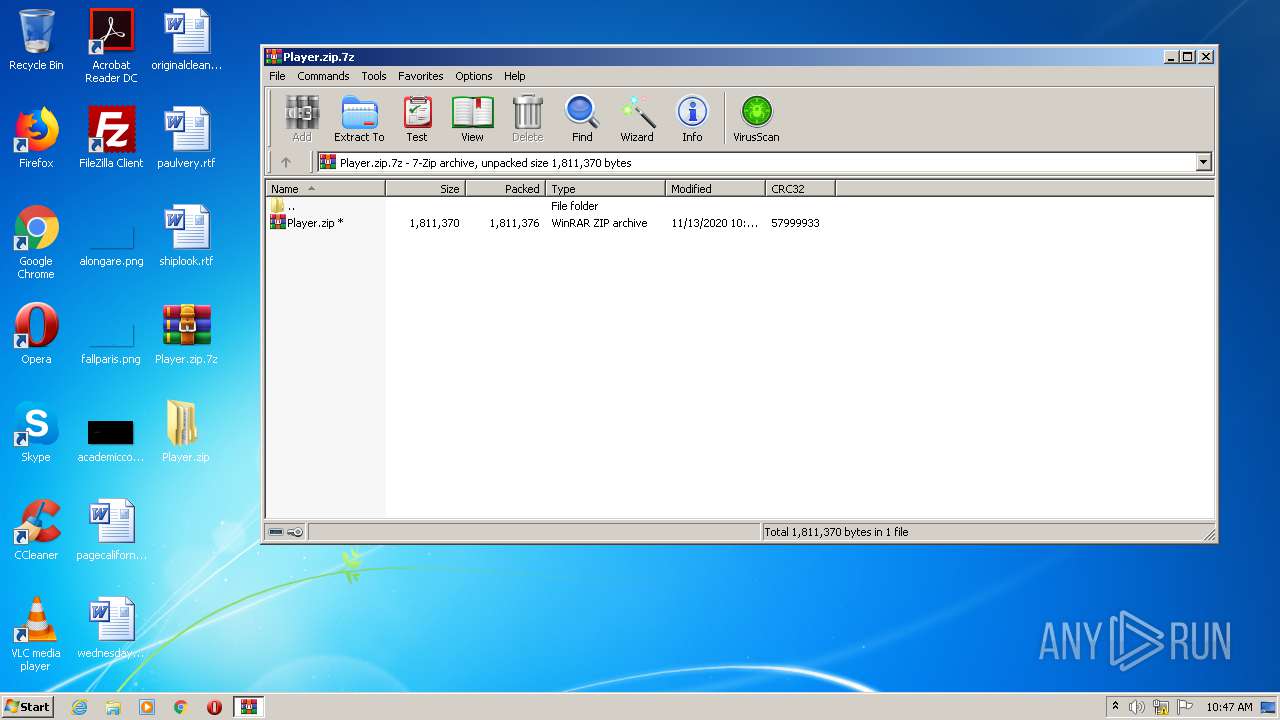This screenshot has width=1280, height=720.
Task: Open the Commands menu
Action: coord(323,76)
